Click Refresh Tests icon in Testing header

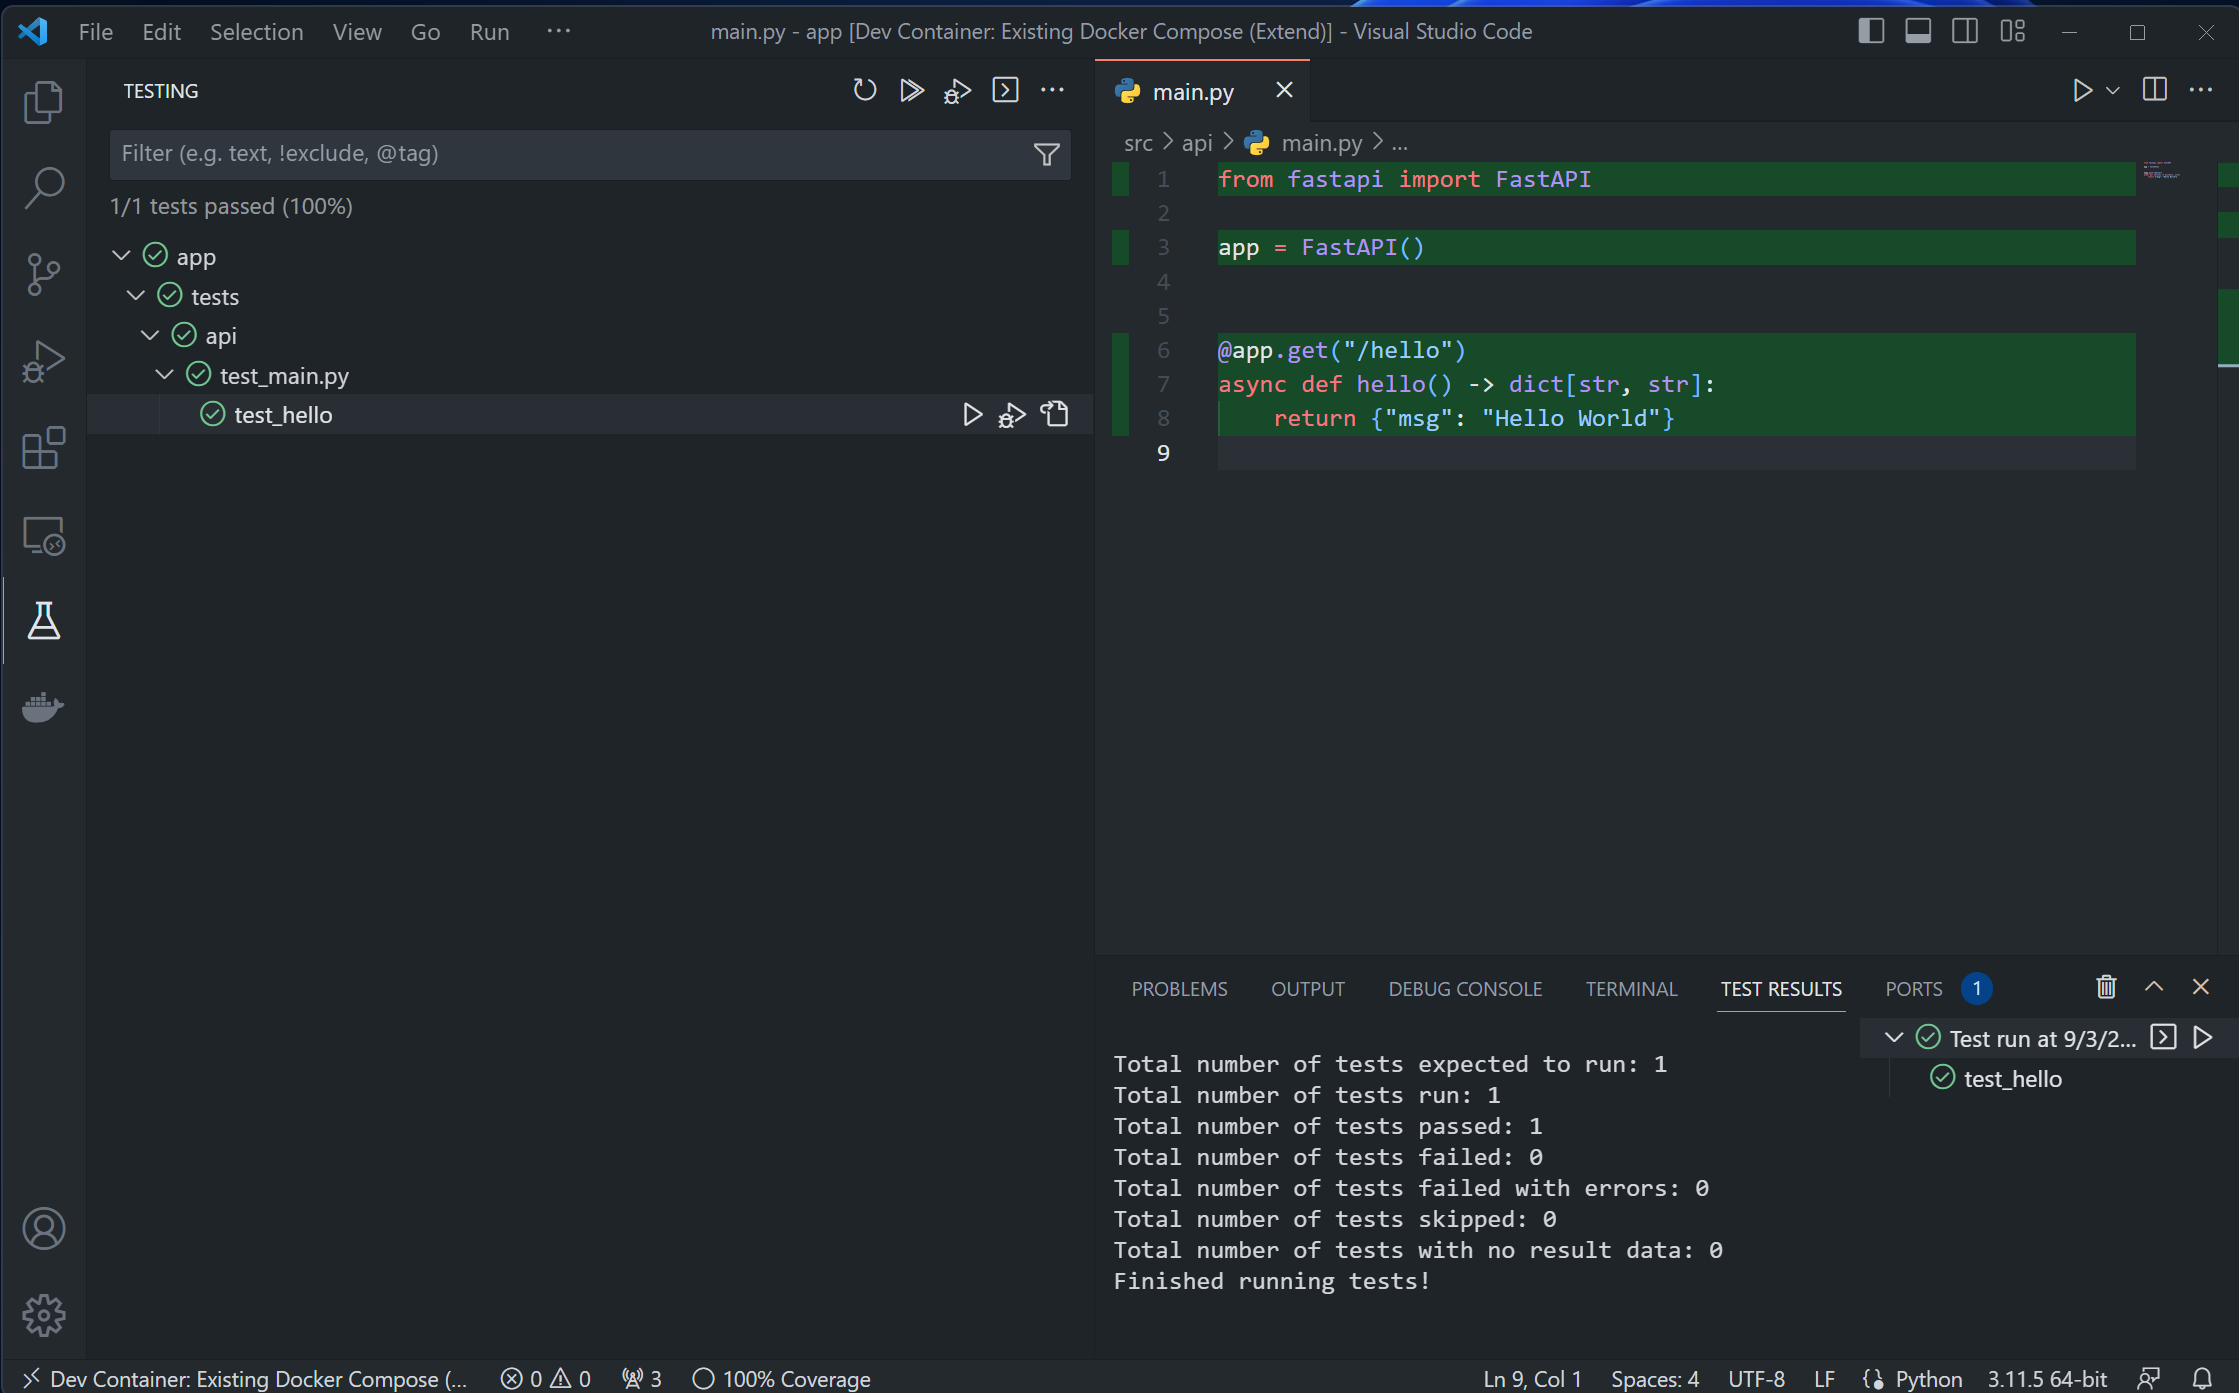pyautogui.click(x=864, y=91)
